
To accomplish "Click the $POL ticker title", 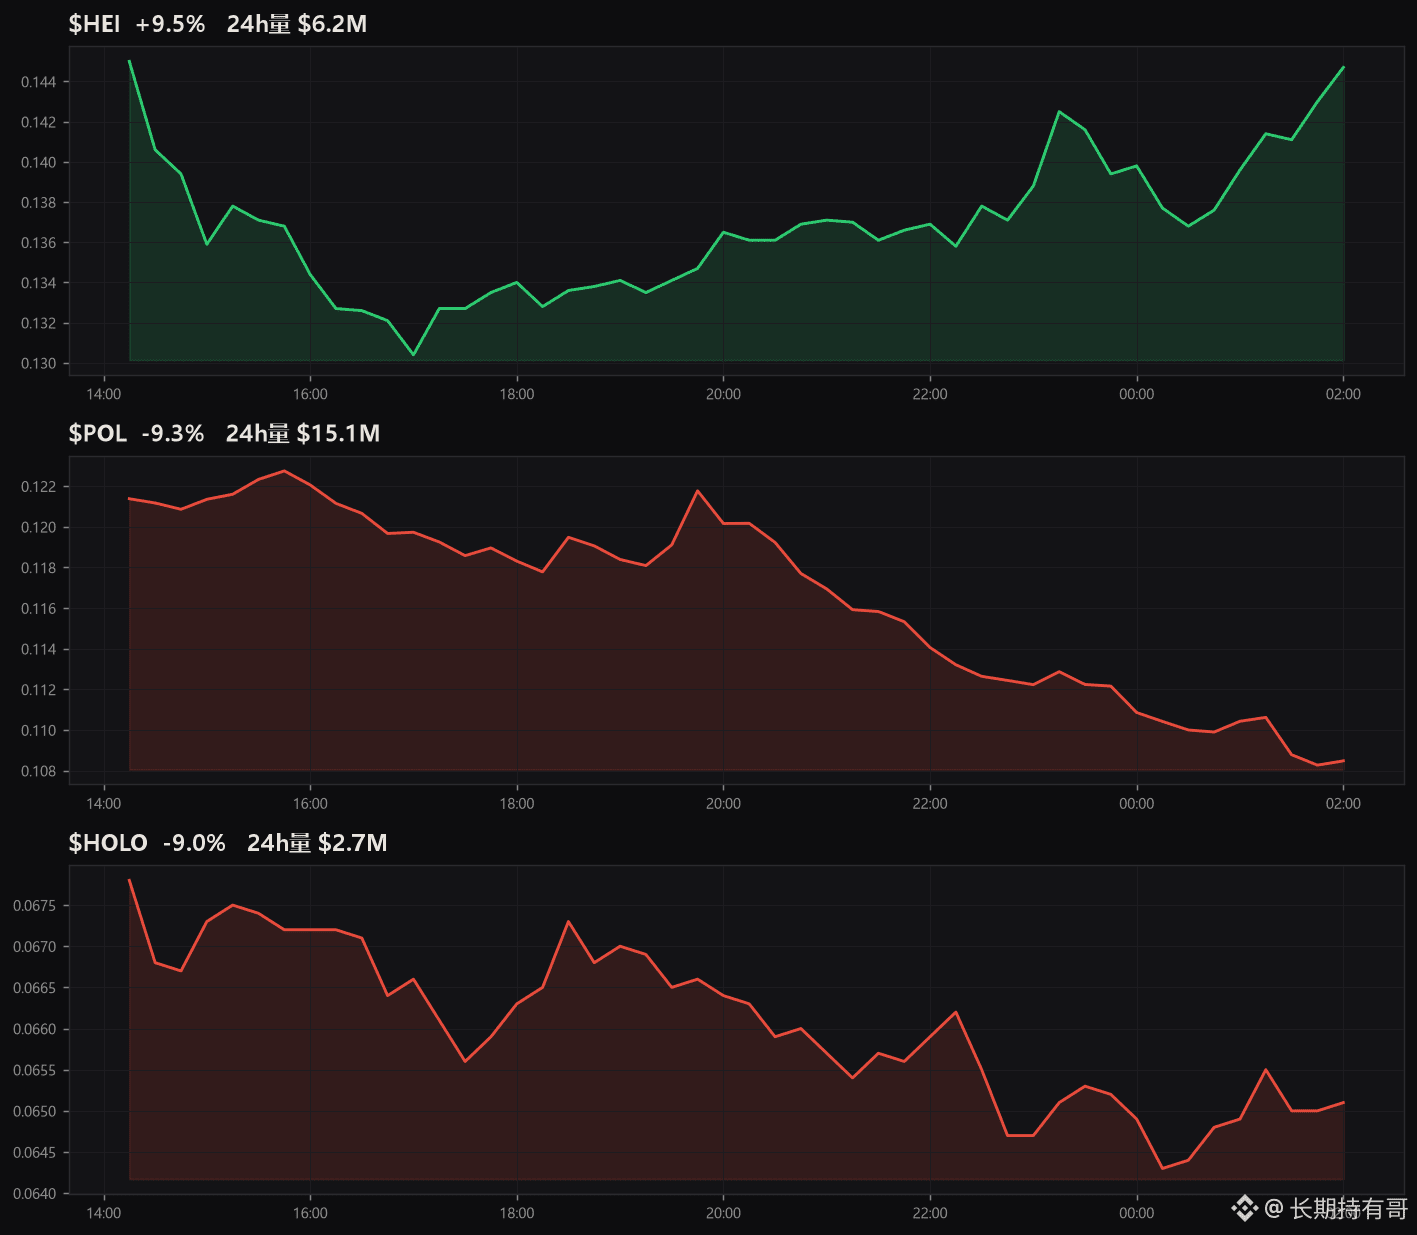I will click(98, 433).
